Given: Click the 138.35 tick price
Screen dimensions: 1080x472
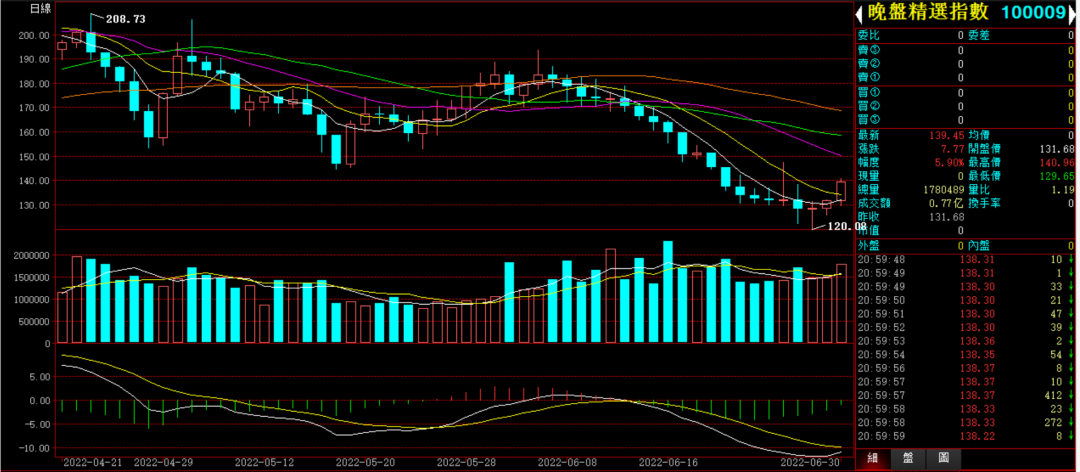Looking at the screenshot, I should [x=975, y=355].
